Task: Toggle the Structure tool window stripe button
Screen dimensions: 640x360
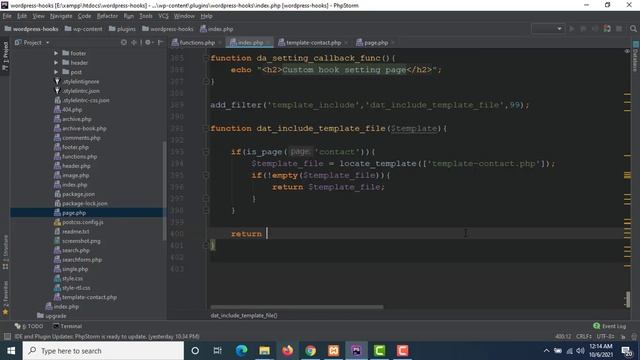Action: (x=5, y=252)
